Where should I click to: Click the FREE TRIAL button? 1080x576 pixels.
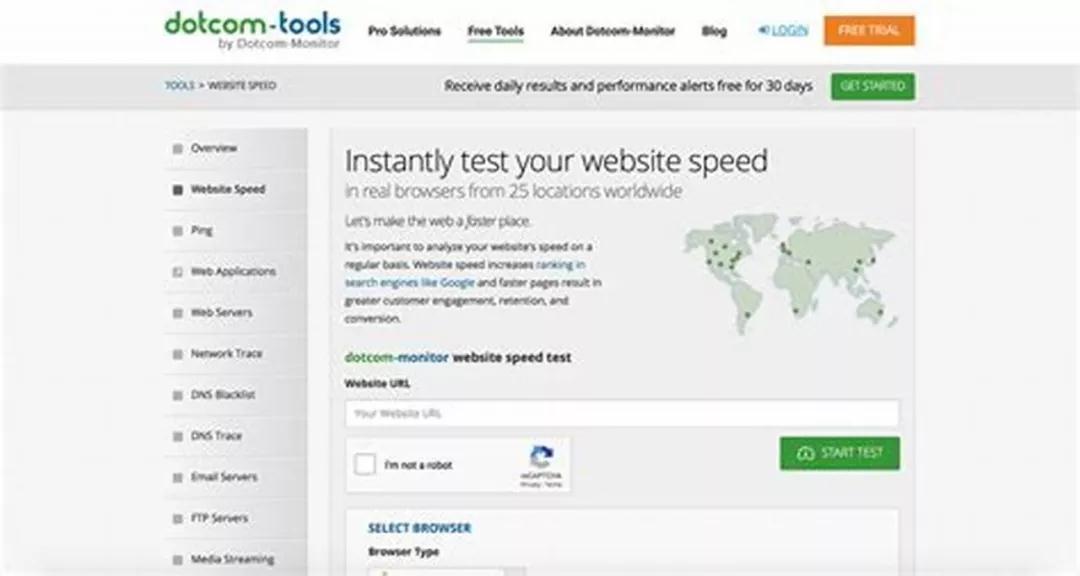[x=869, y=30]
